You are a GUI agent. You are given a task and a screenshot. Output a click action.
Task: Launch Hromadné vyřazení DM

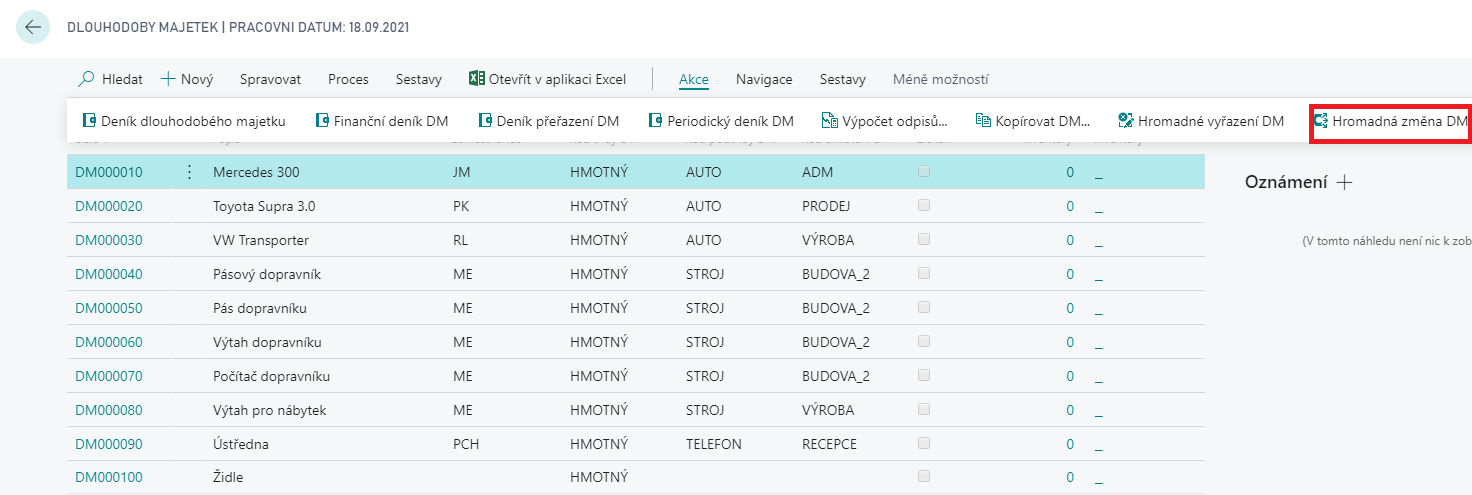pos(1201,121)
